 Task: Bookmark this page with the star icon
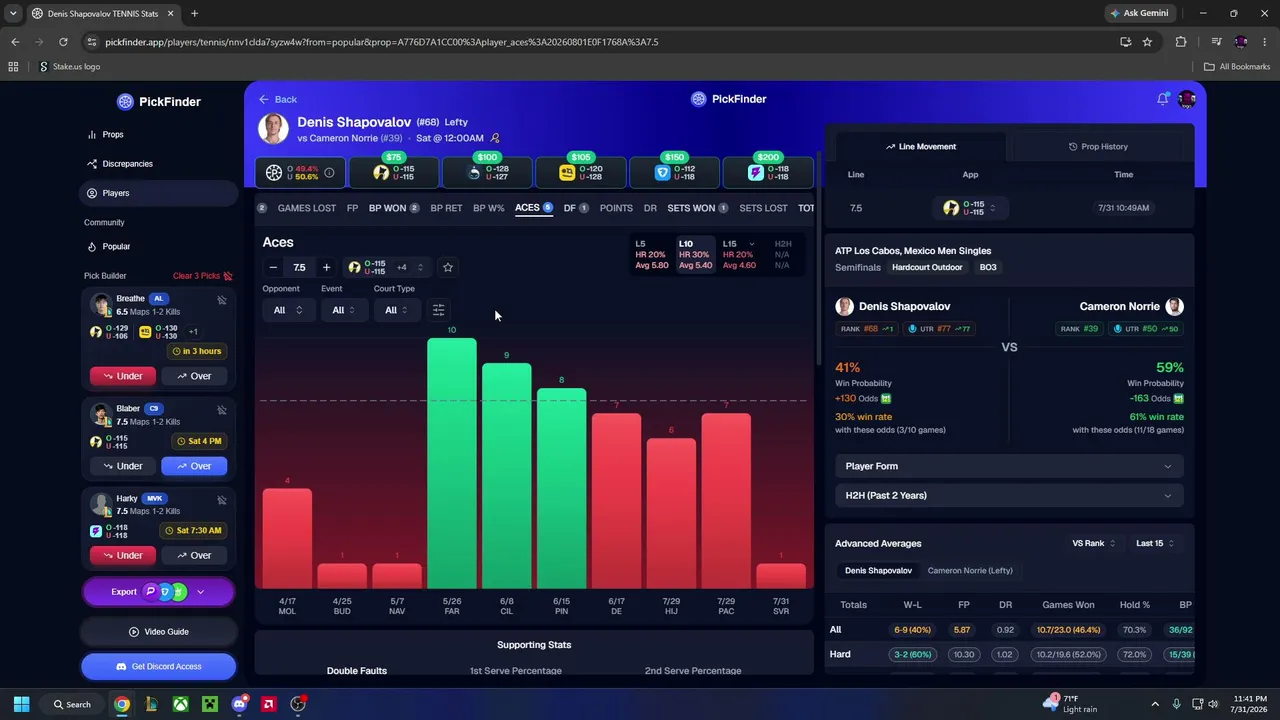click(1147, 42)
